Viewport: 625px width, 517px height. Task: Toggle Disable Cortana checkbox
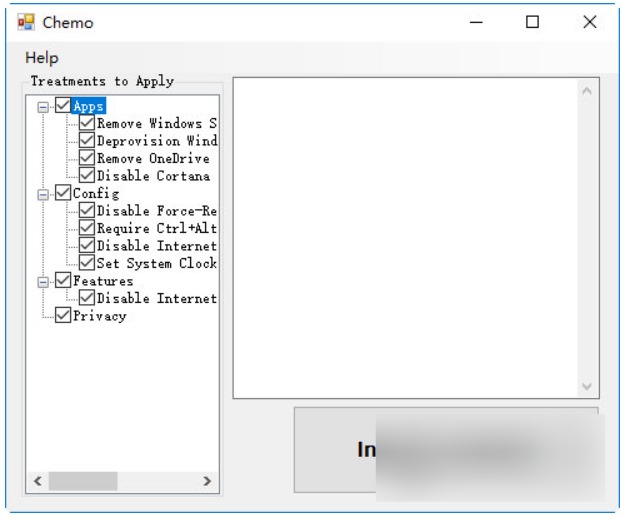tap(86, 176)
